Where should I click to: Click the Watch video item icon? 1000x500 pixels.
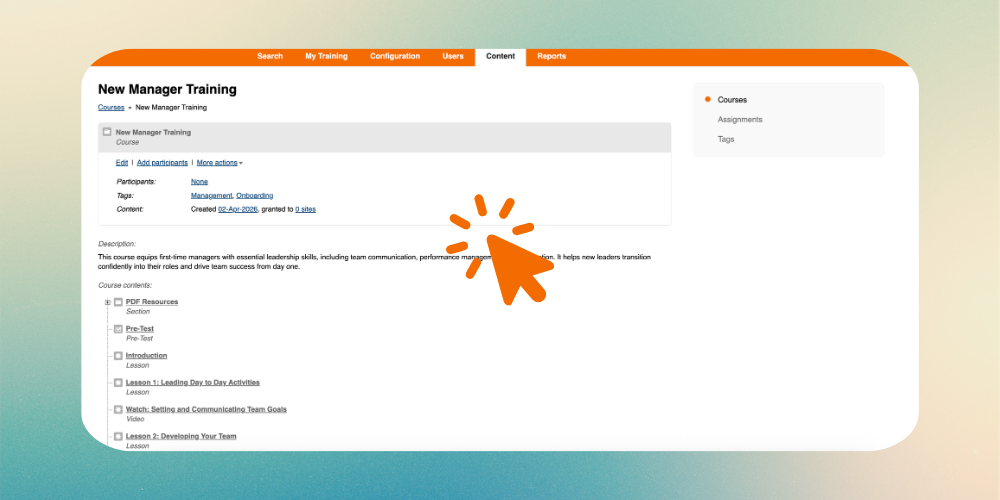pyautogui.click(x=118, y=409)
